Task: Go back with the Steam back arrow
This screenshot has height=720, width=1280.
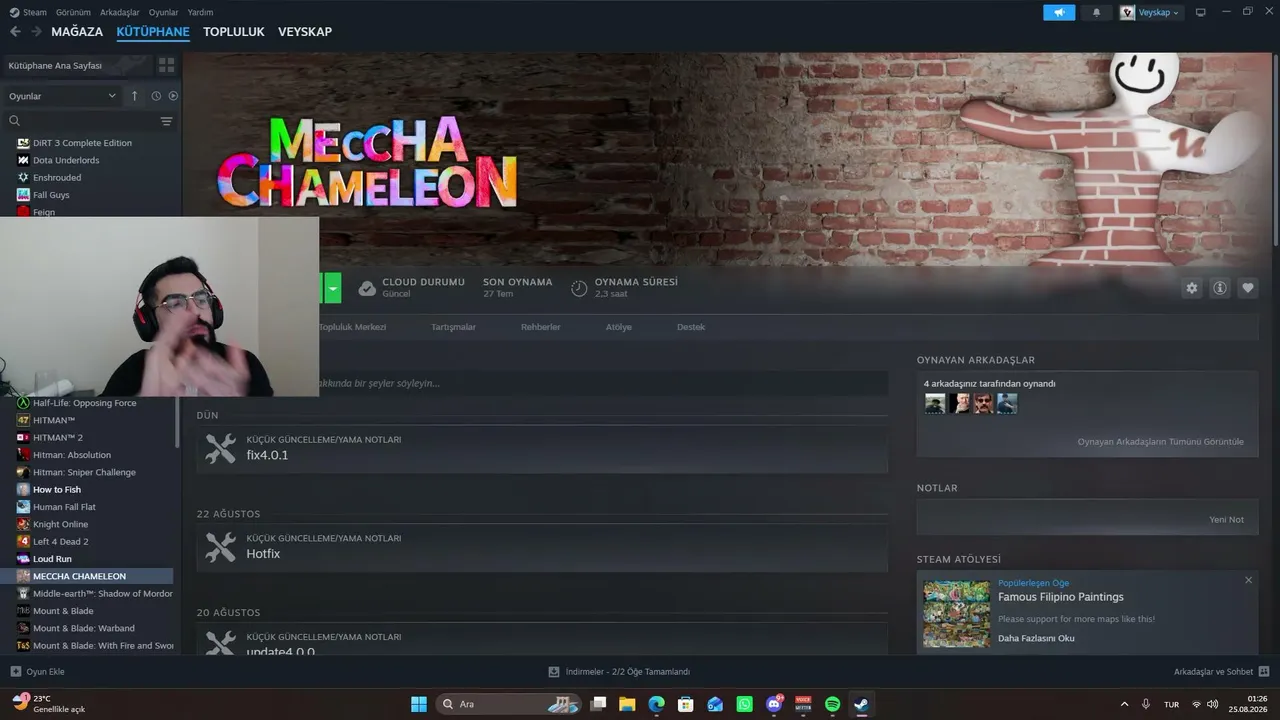Action: tap(15, 32)
